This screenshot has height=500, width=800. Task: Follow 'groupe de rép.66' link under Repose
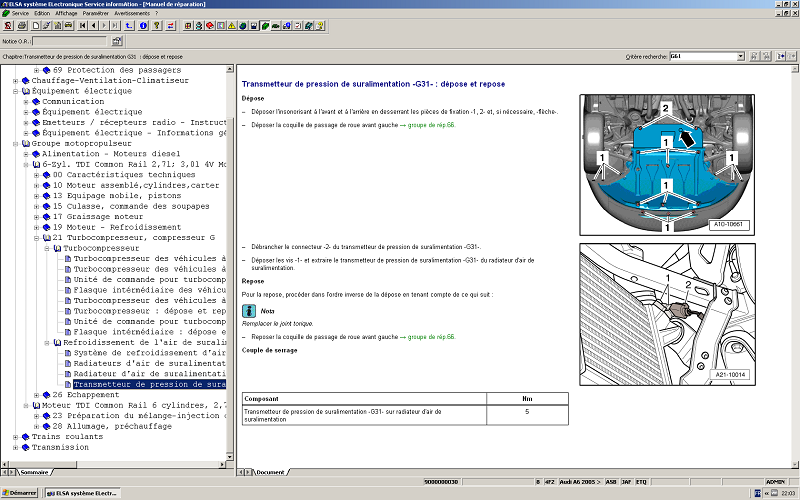431,337
